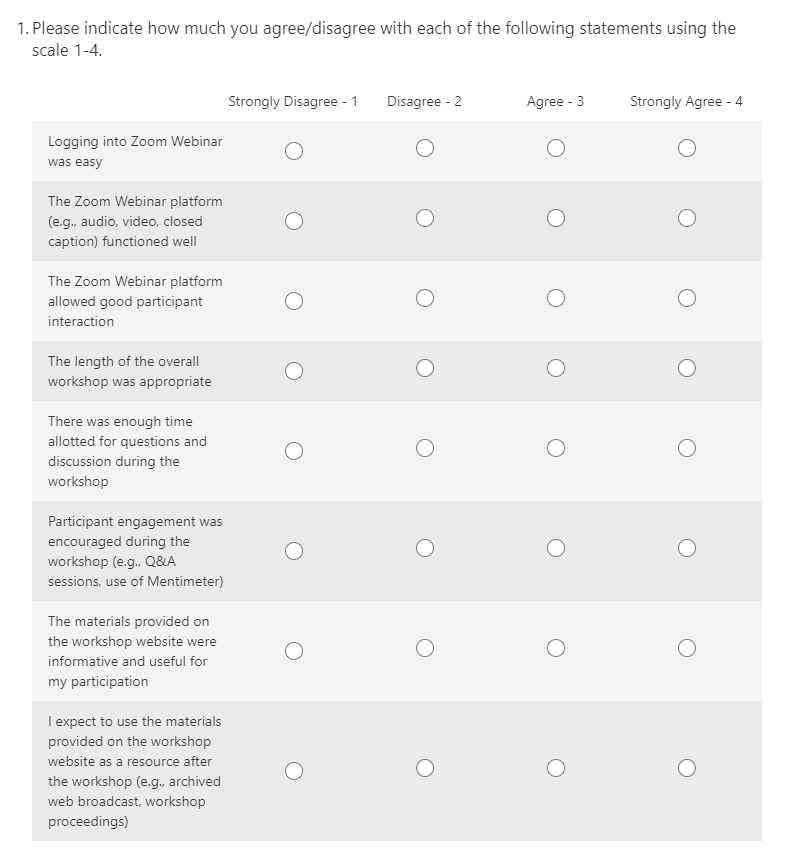
Task: Select Agree for participant engagement was encouraged
Action: click(556, 548)
